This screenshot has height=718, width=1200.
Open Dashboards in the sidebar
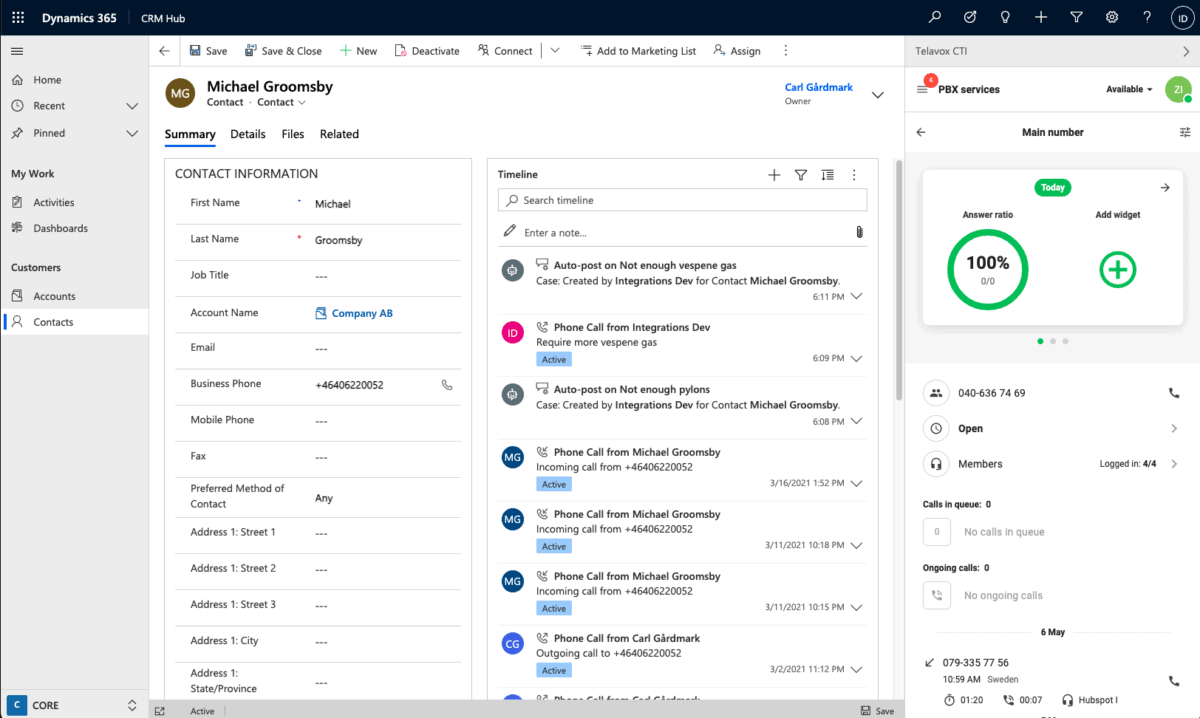[x=74, y=228]
